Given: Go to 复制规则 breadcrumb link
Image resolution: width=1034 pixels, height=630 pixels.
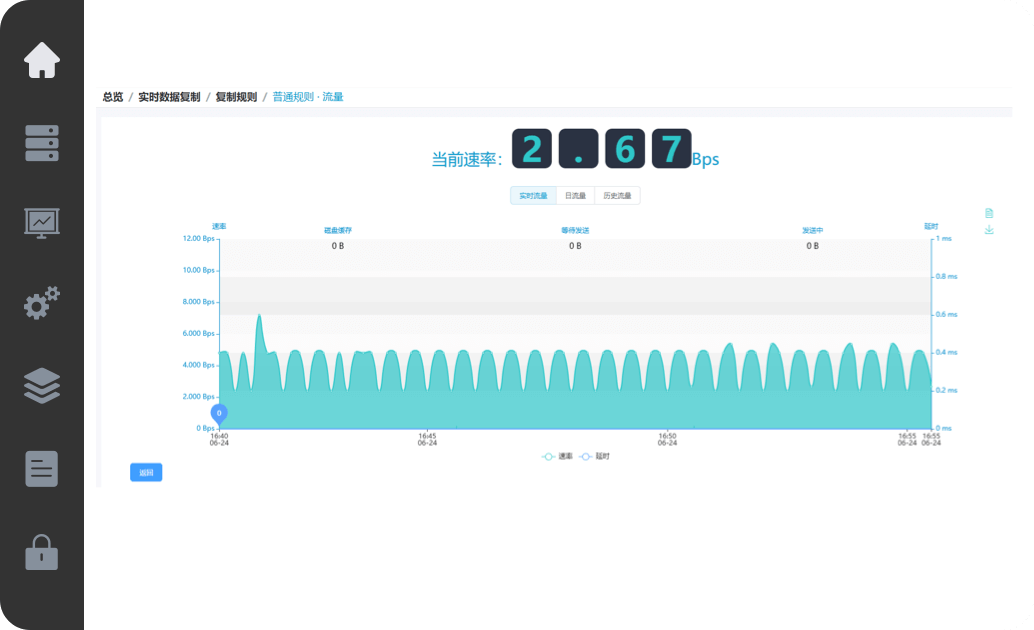Looking at the screenshot, I should (236, 97).
